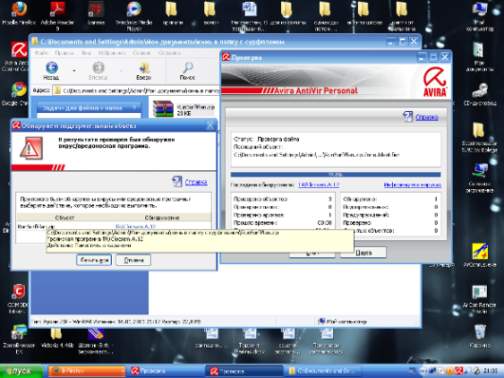Open the Google Chrome desktop icon
Screen dimensions: 504x378
18,93
